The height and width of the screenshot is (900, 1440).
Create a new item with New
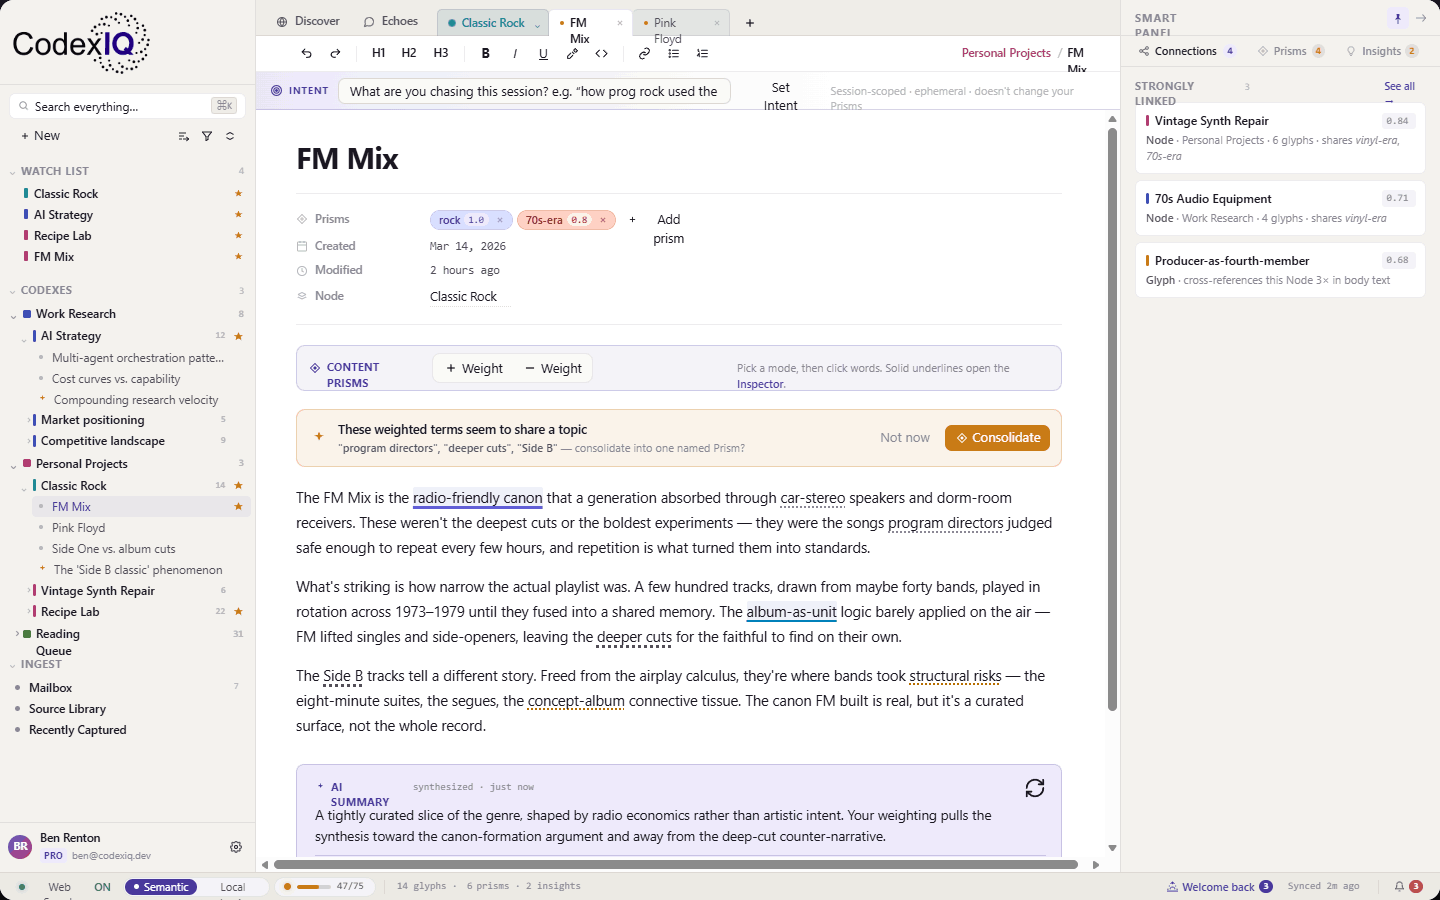tap(40, 136)
